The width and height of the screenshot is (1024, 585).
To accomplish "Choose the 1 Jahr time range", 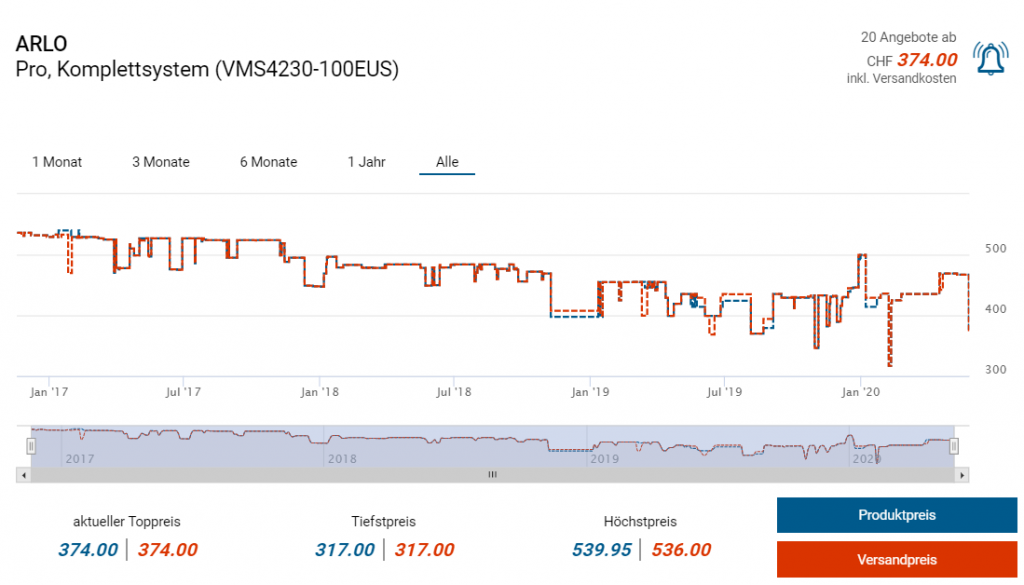I will [366, 162].
